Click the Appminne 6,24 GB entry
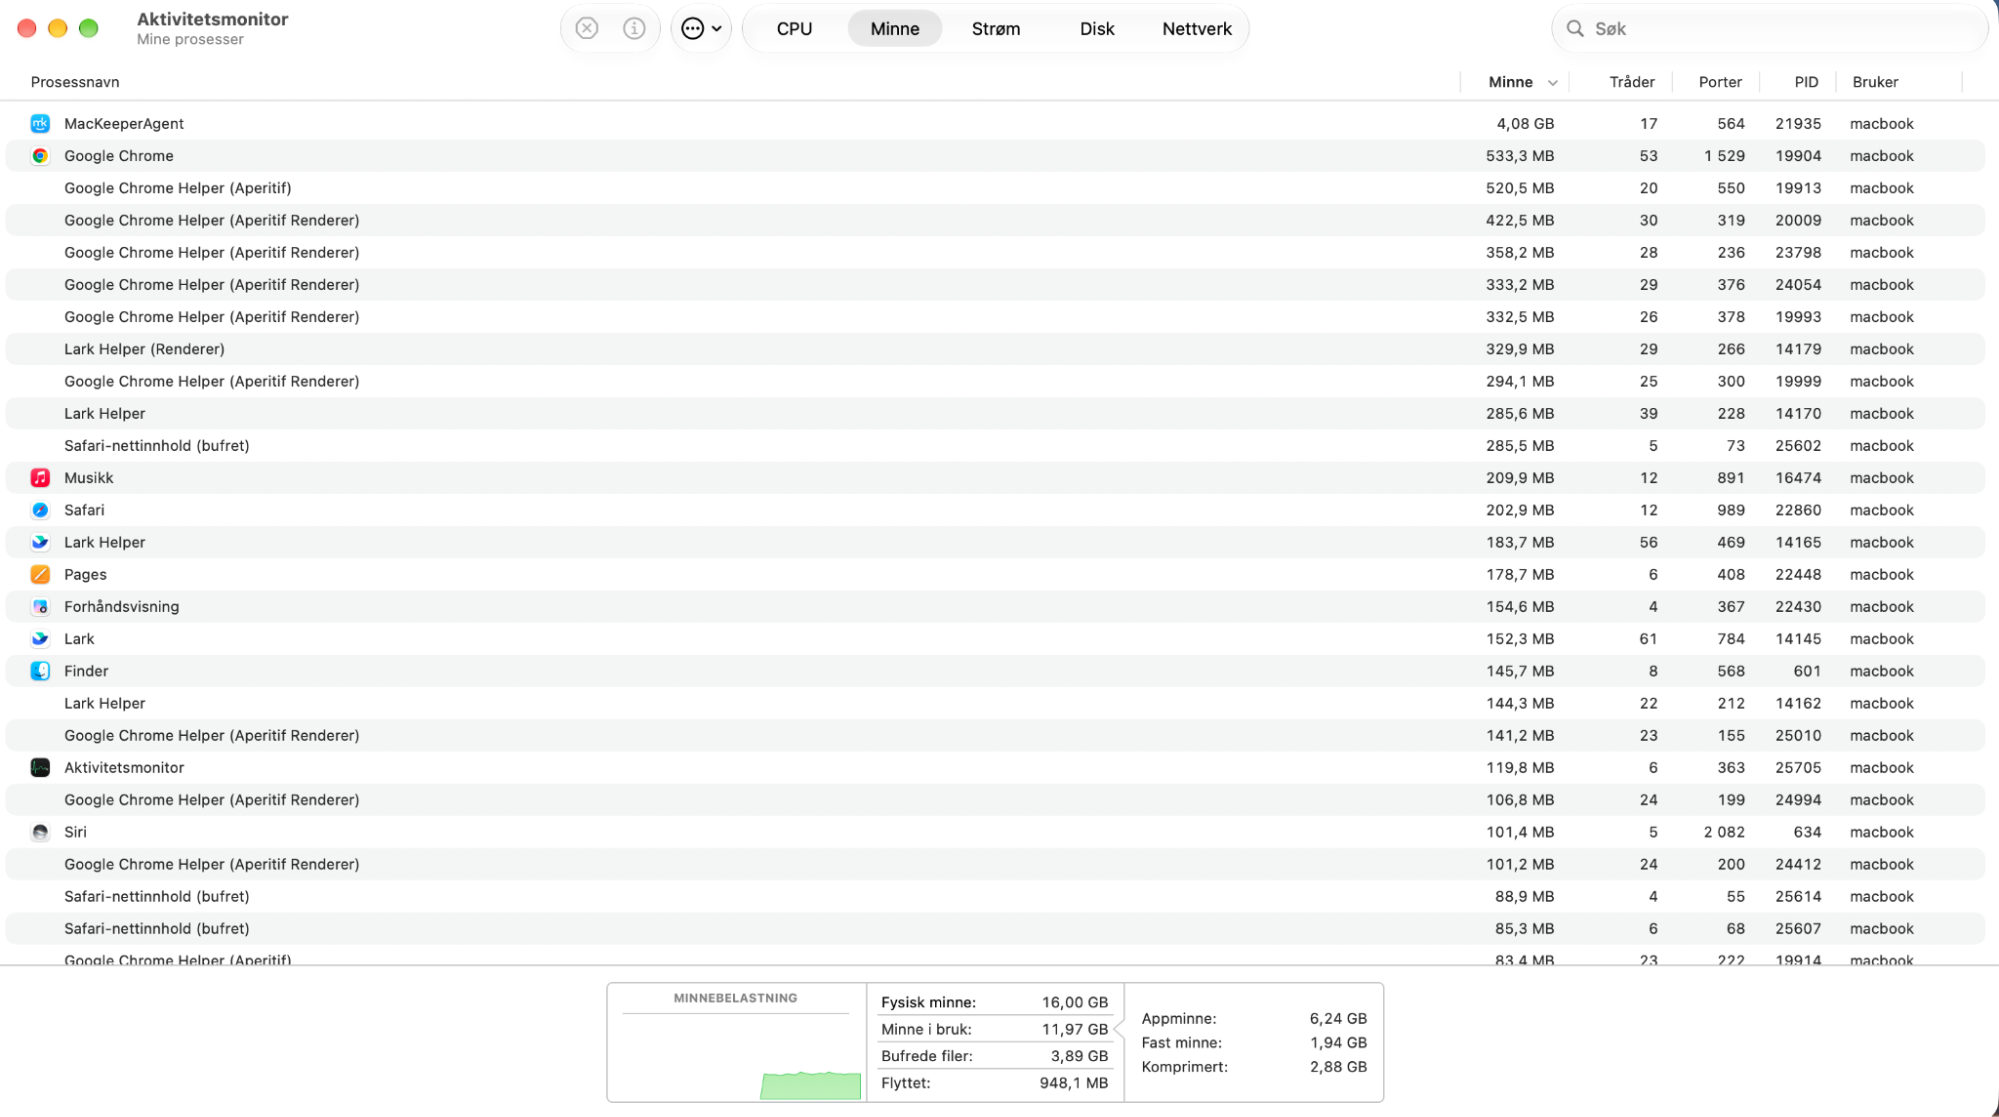The image size is (1999, 1117). (x=1254, y=1018)
